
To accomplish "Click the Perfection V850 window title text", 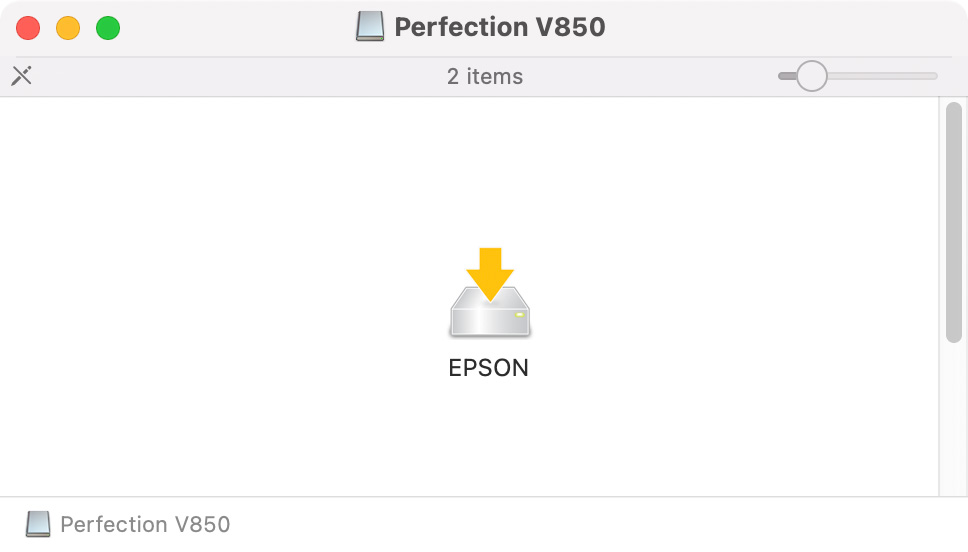I will (x=499, y=27).
